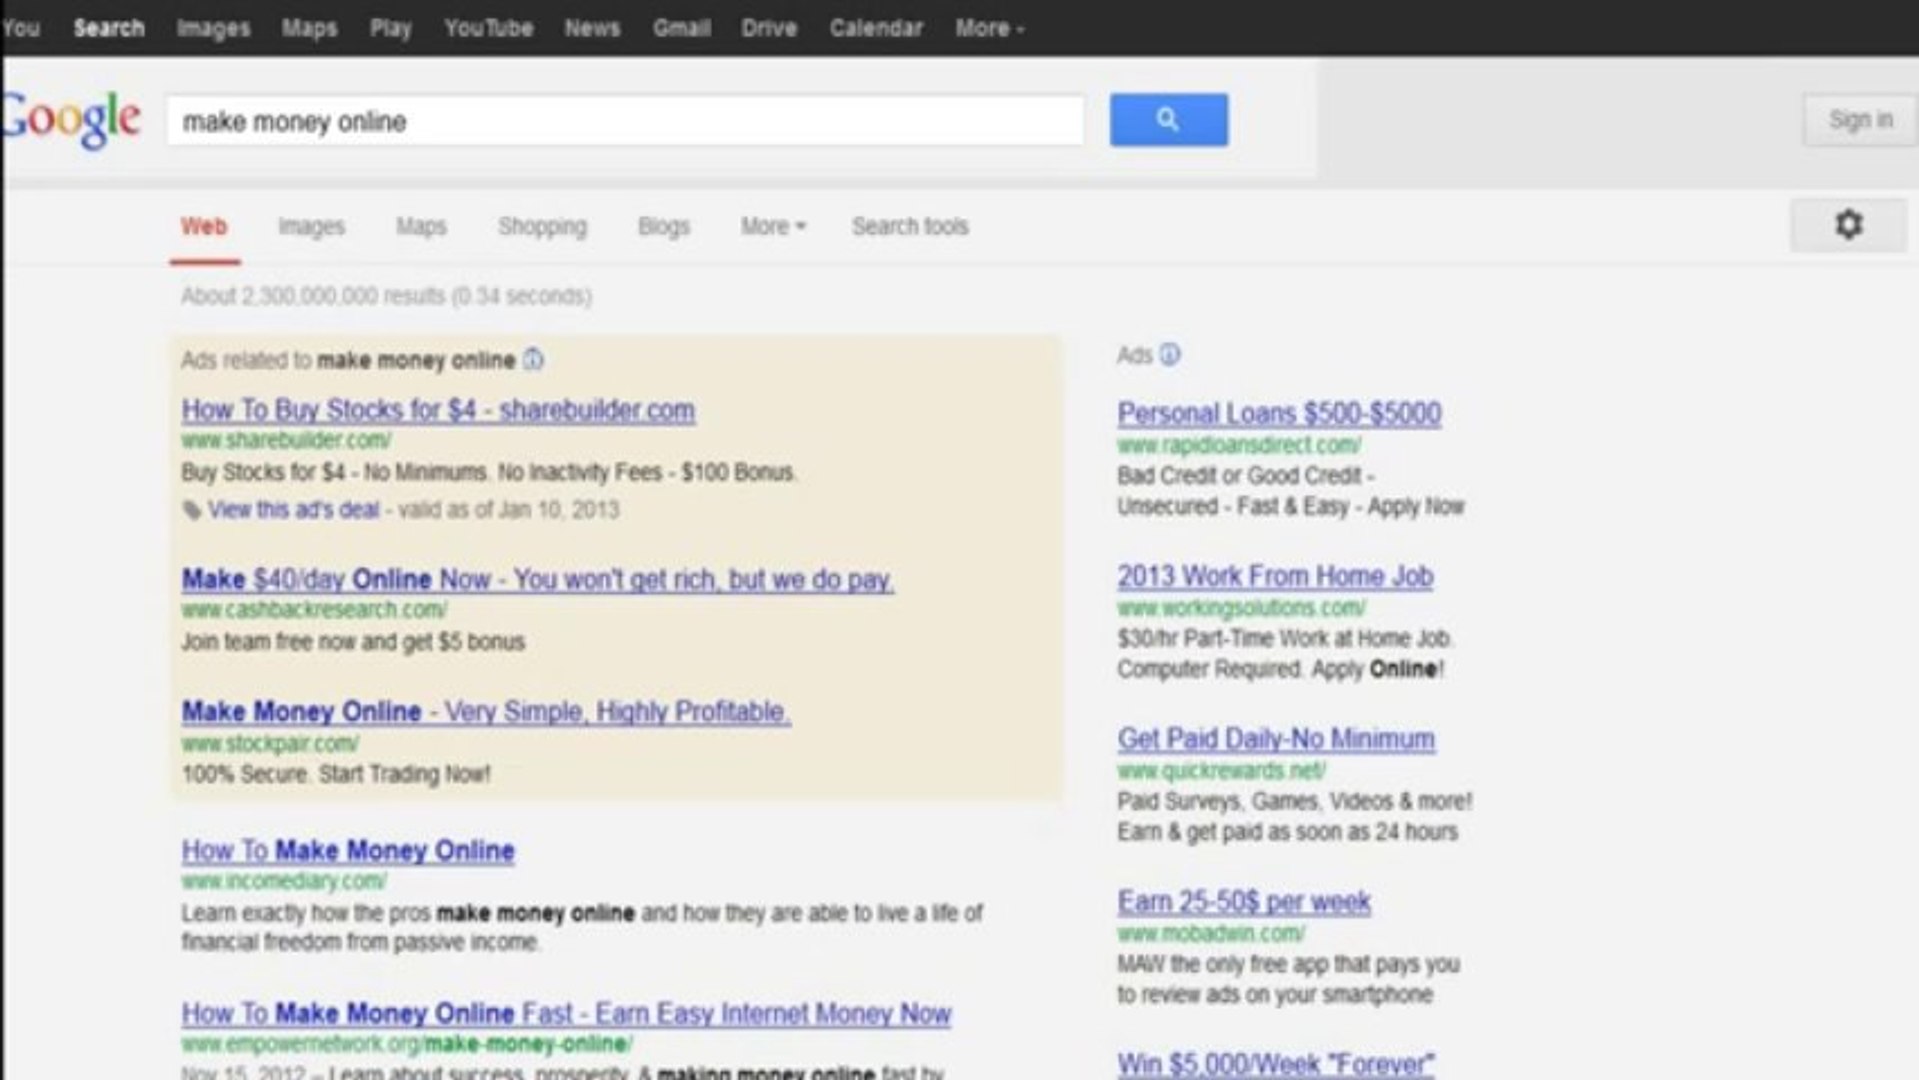Image resolution: width=1919 pixels, height=1080 pixels.
Task: Open Search tools options
Action: click(910, 226)
